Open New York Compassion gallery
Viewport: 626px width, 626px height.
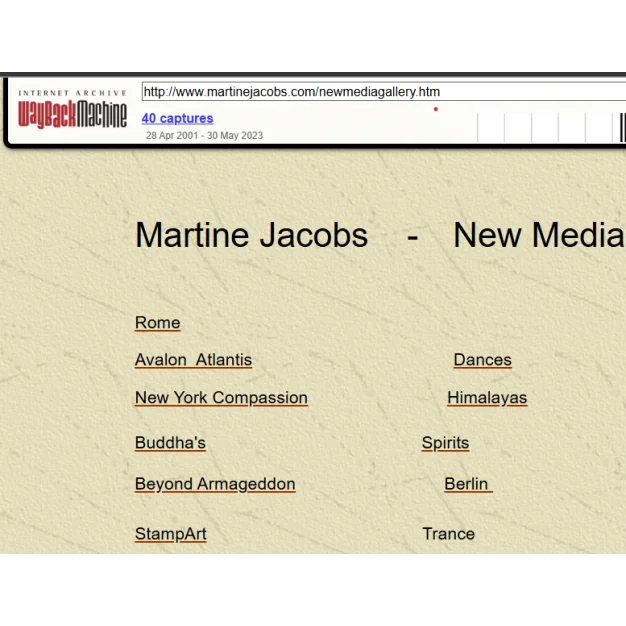221,398
